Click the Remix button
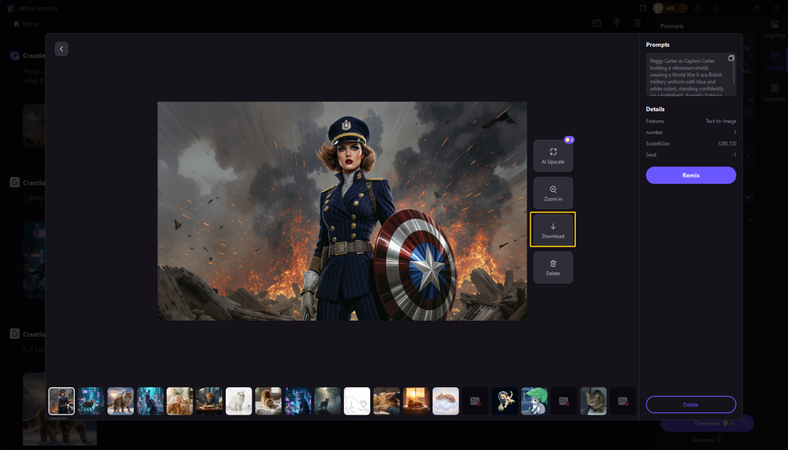Screen dimensions: 788x450 (690, 175)
